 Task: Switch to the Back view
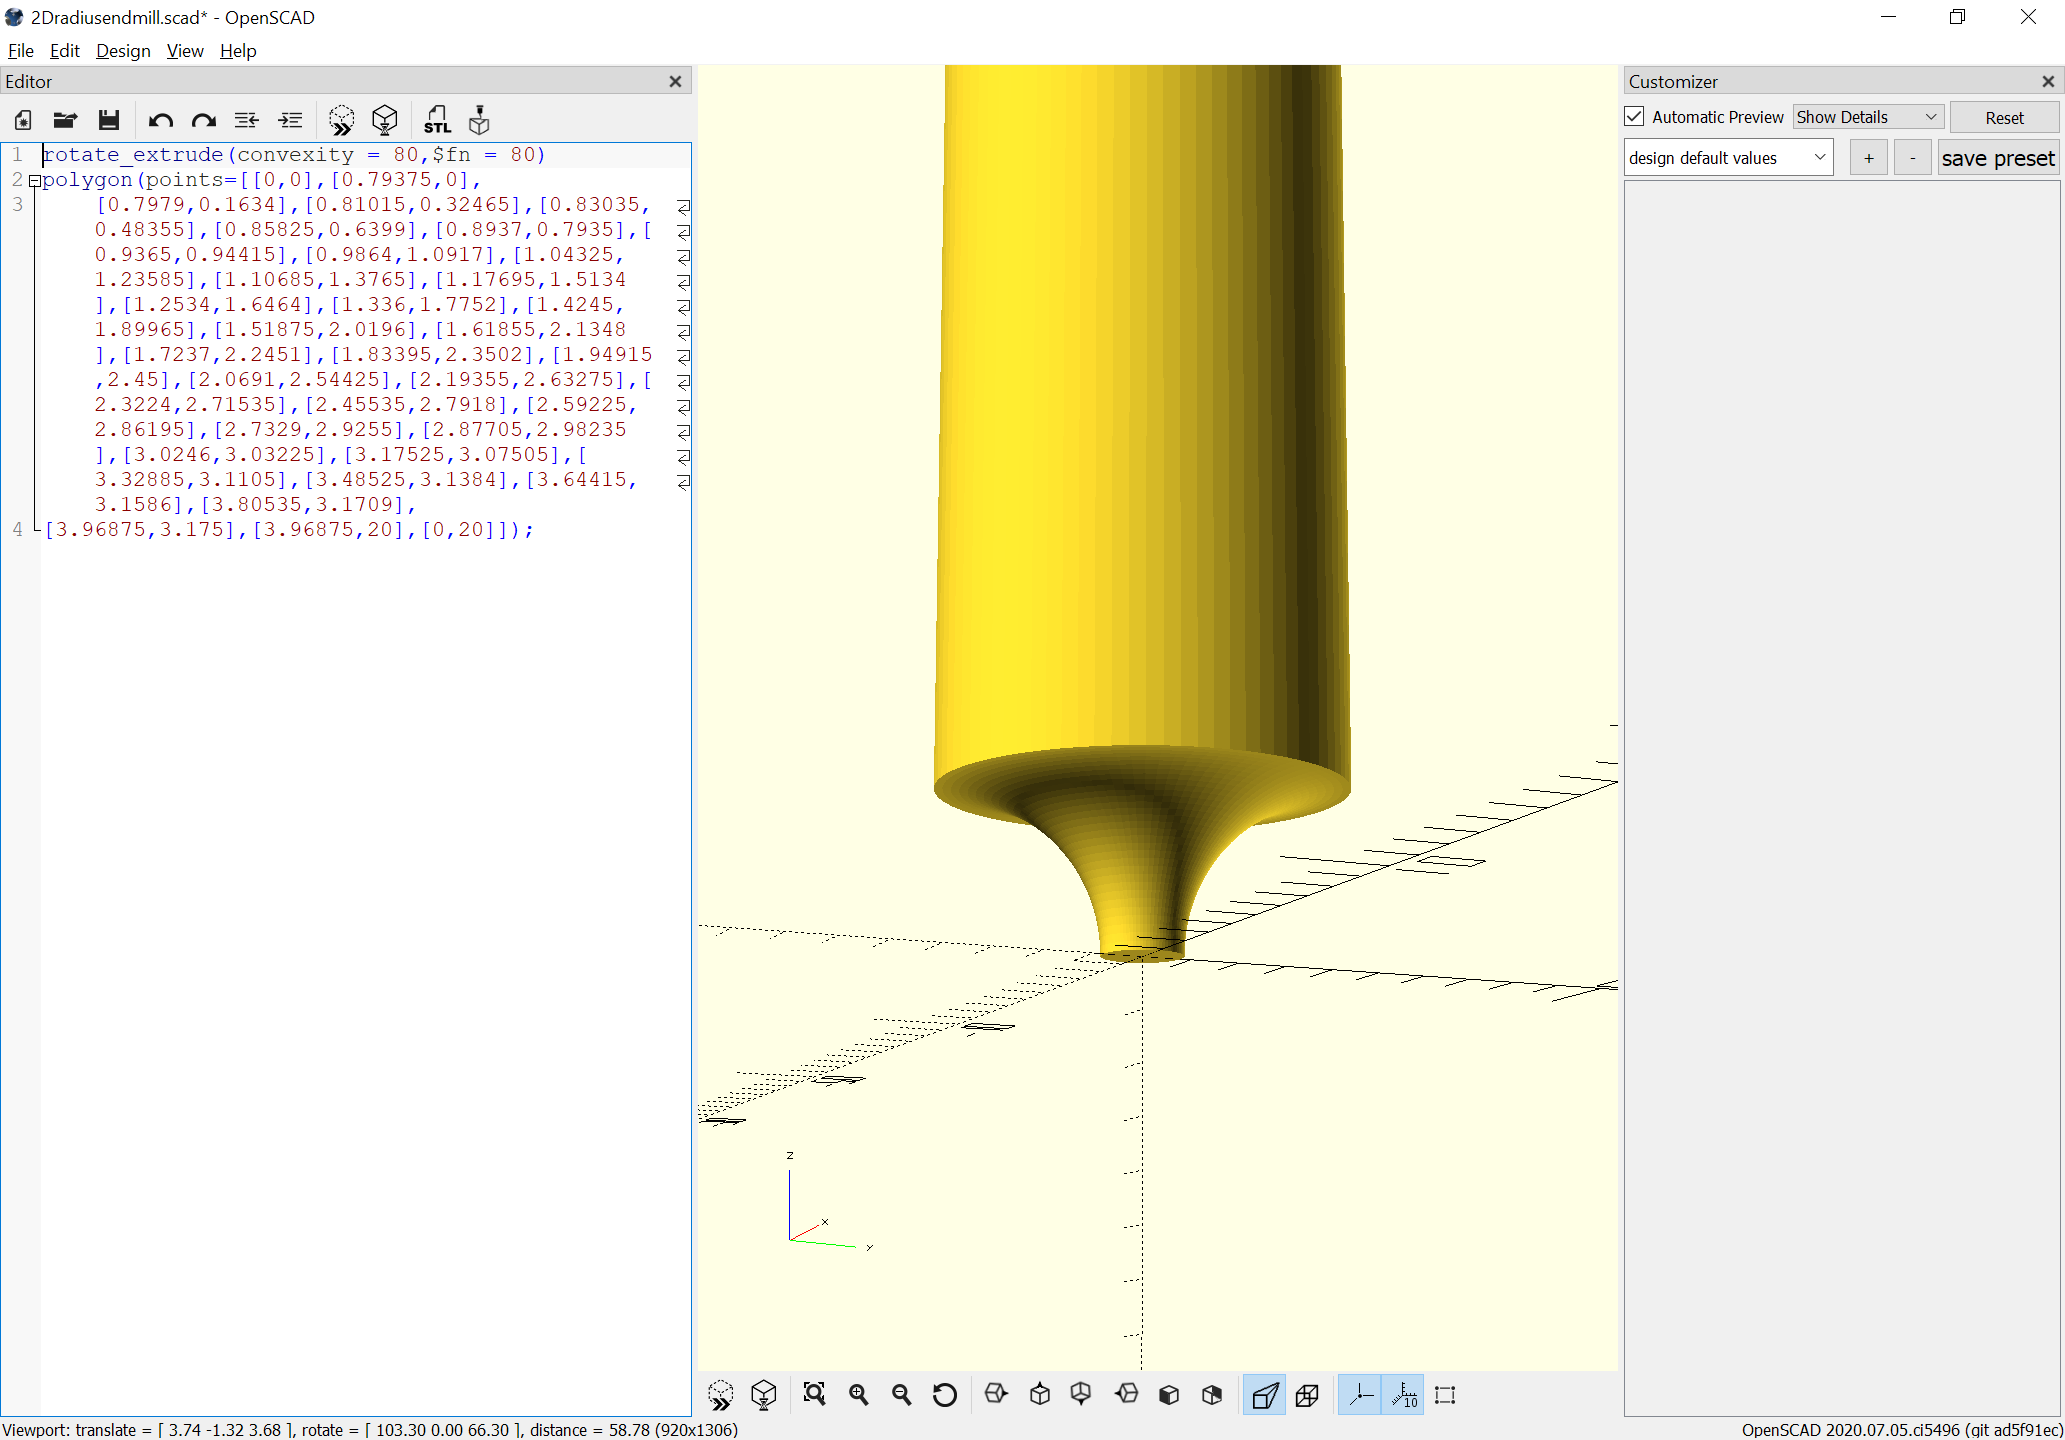1212,1395
